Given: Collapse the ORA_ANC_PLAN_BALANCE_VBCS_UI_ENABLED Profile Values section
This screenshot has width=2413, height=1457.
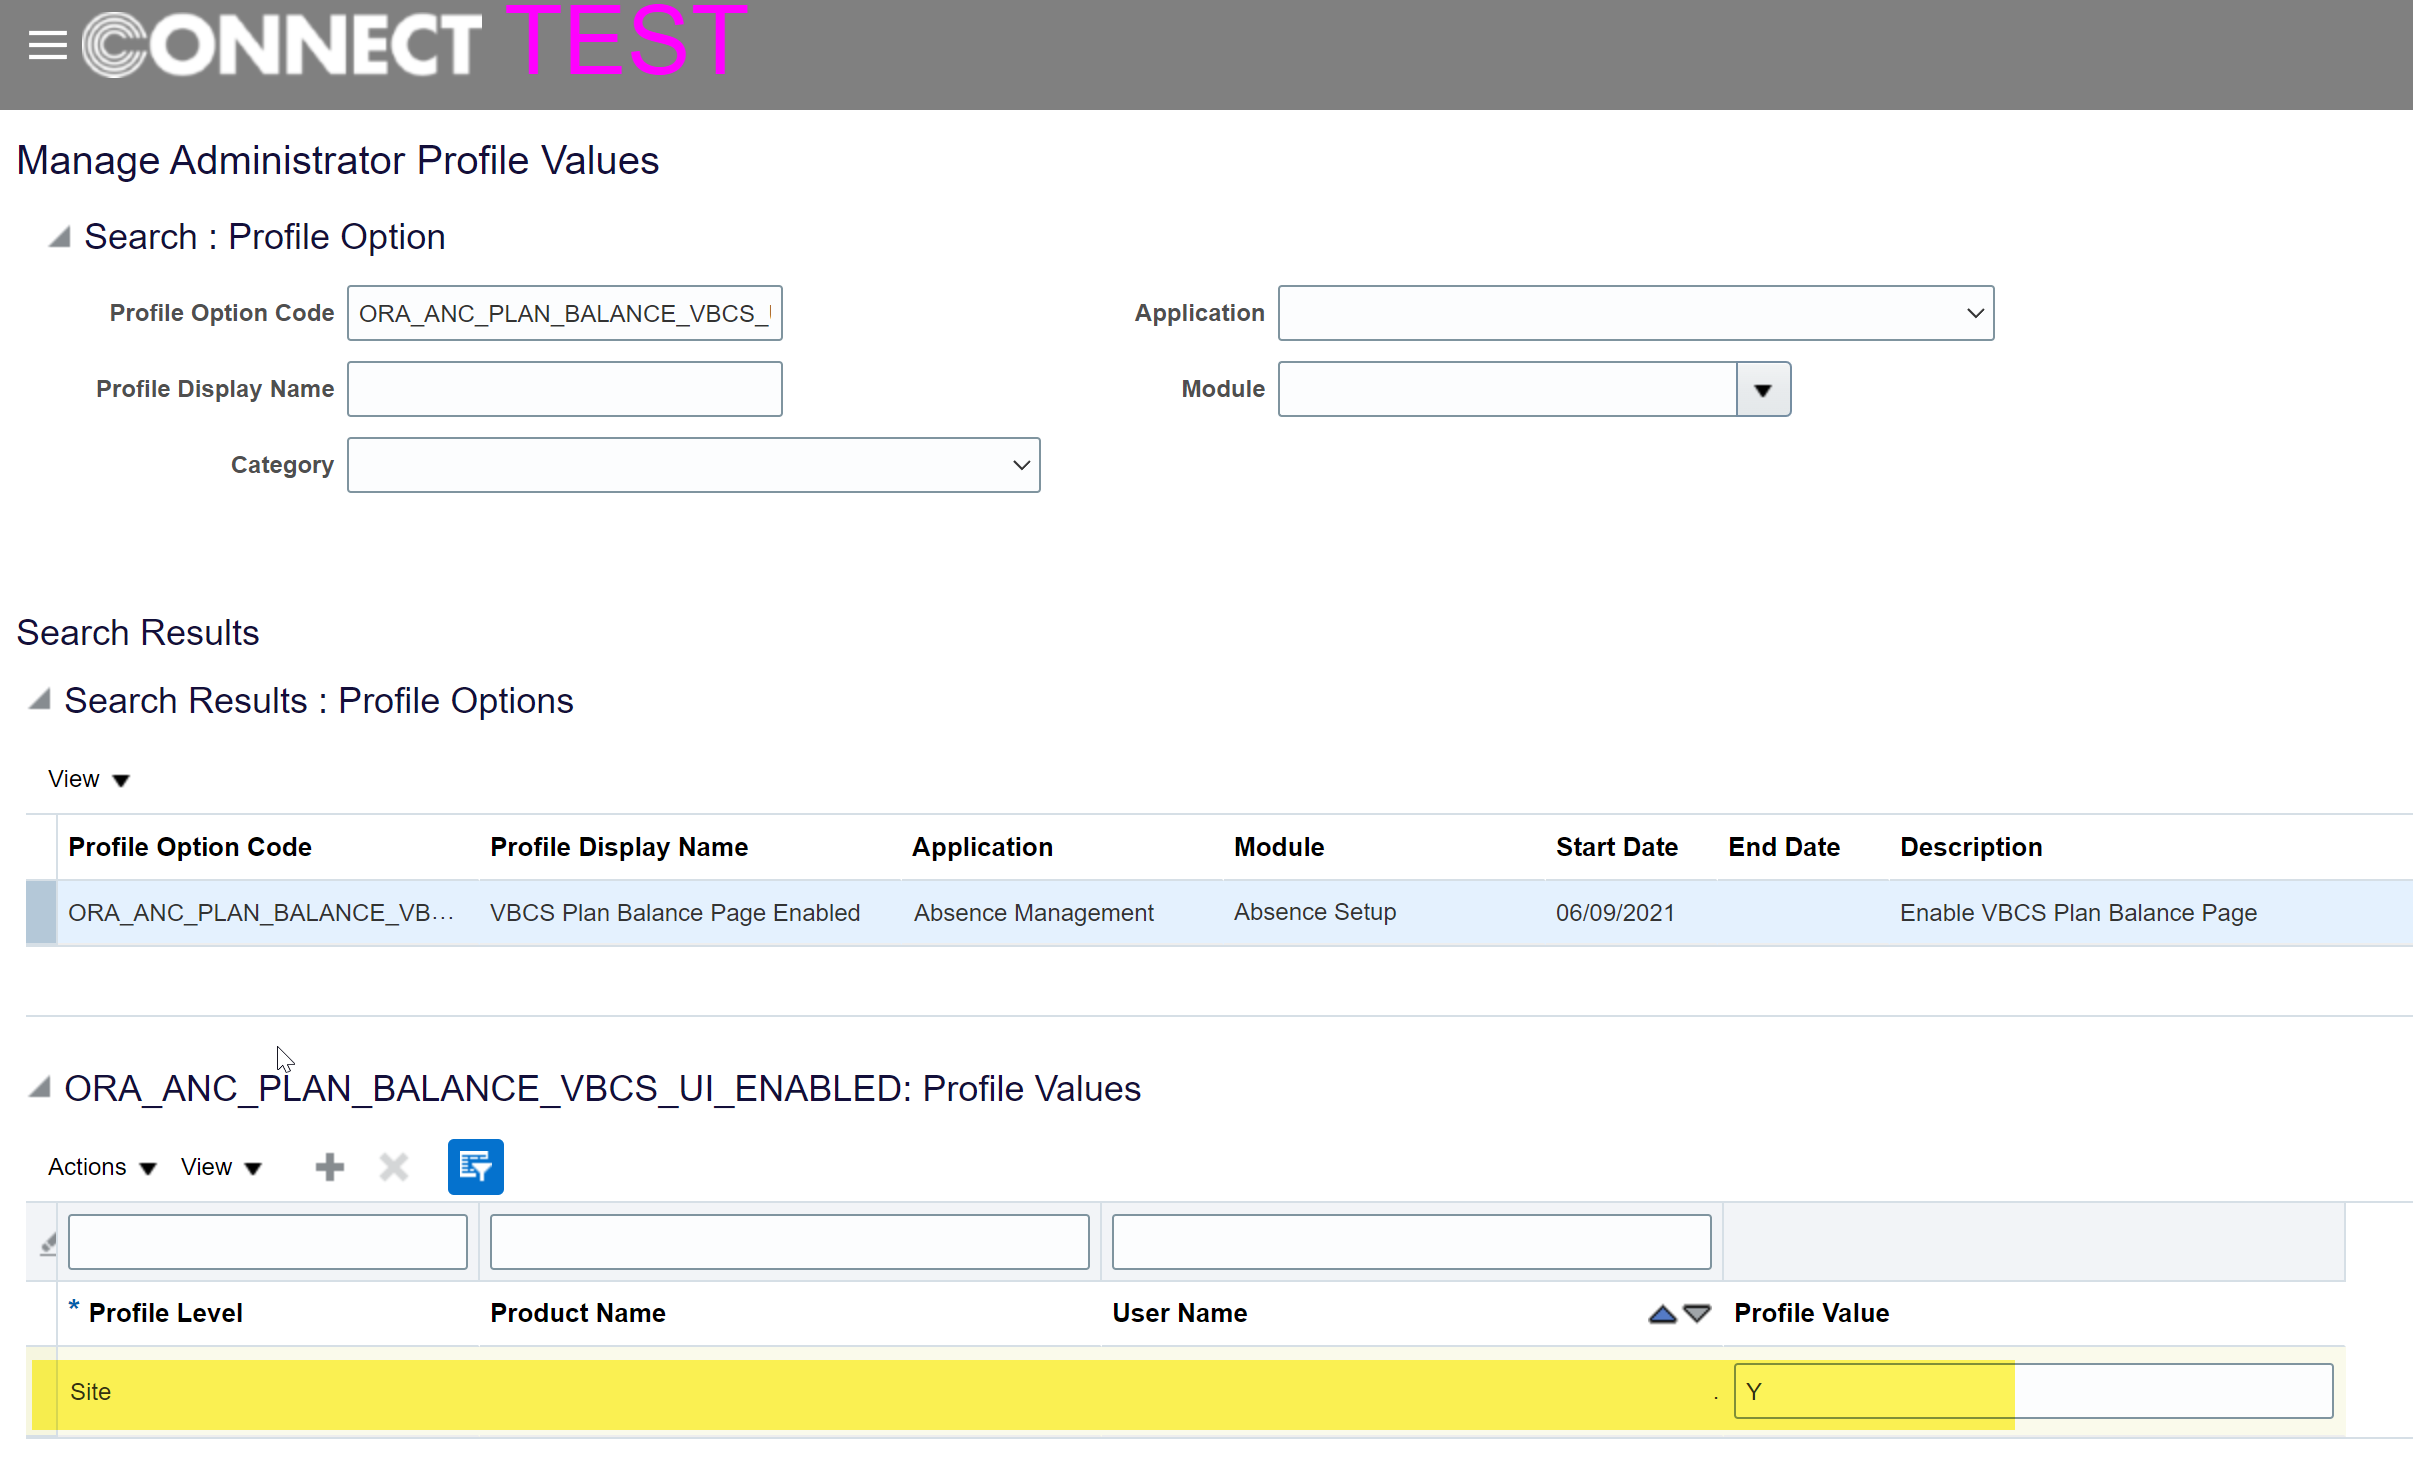Looking at the screenshot, I should [39, 1088].
